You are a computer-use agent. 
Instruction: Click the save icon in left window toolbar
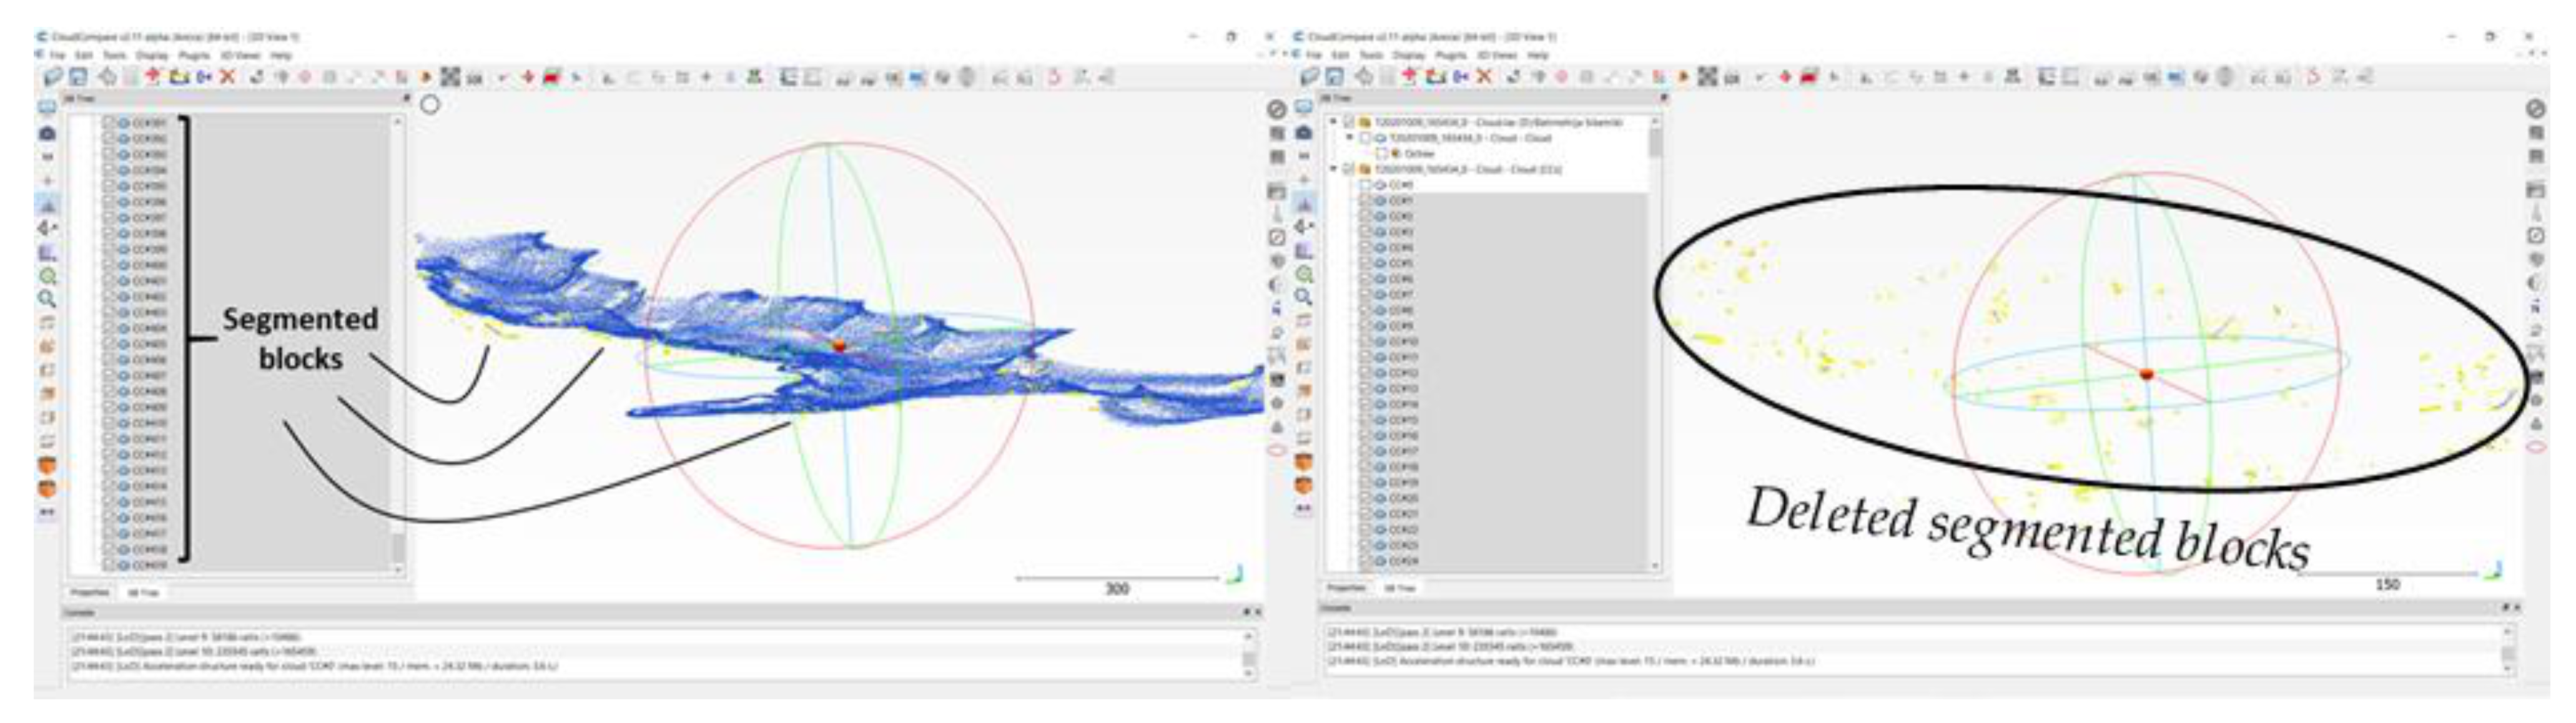pos(78,77)
